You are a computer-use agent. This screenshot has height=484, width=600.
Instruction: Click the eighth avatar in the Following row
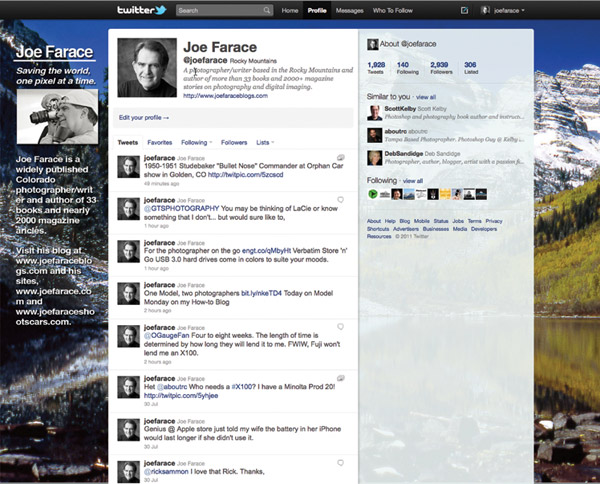457,194
